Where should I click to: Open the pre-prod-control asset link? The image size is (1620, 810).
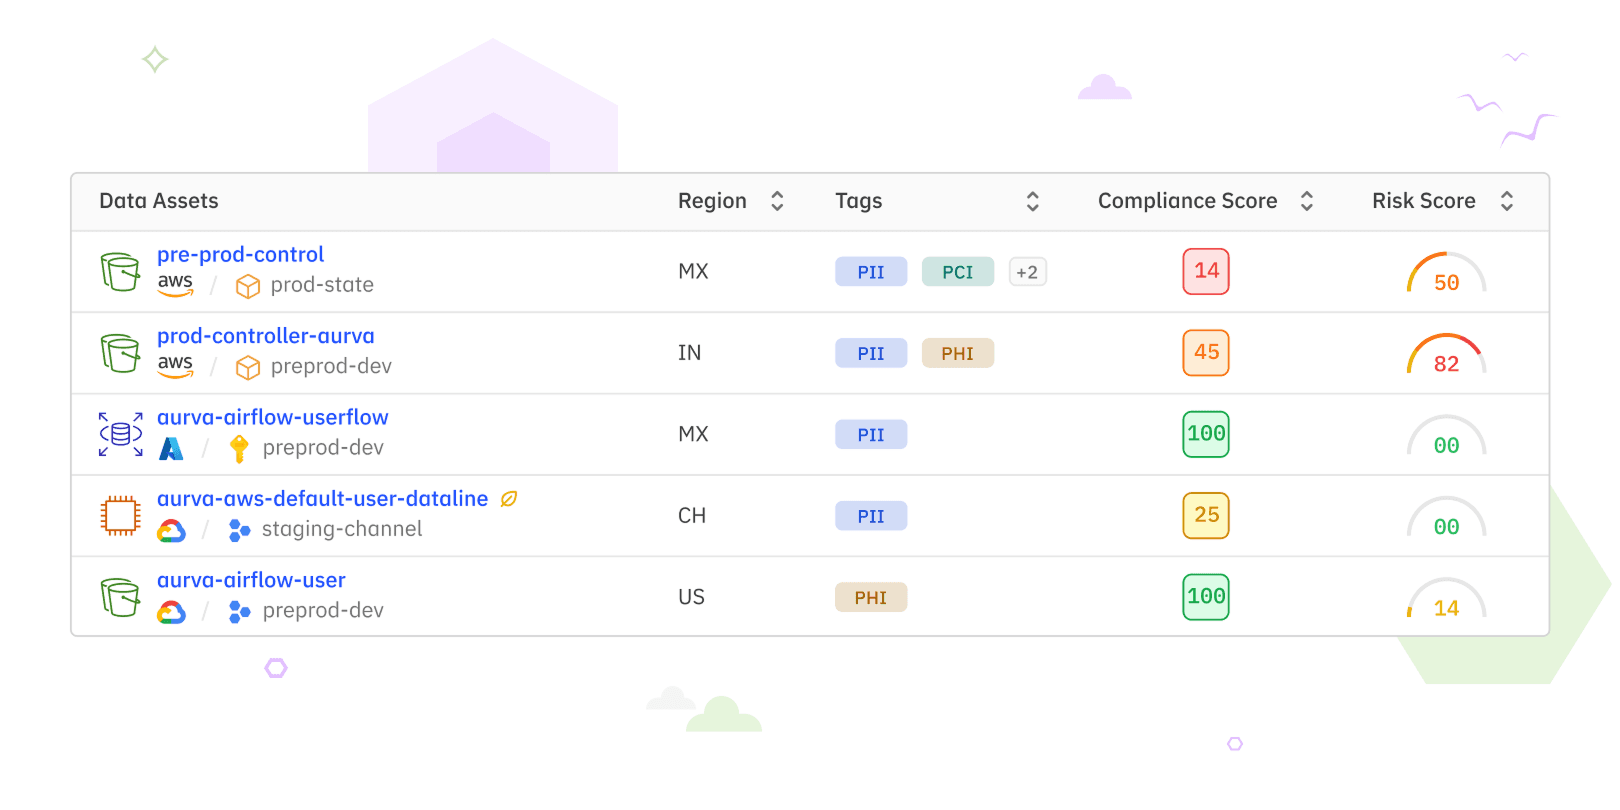click(x=240, y=255)
